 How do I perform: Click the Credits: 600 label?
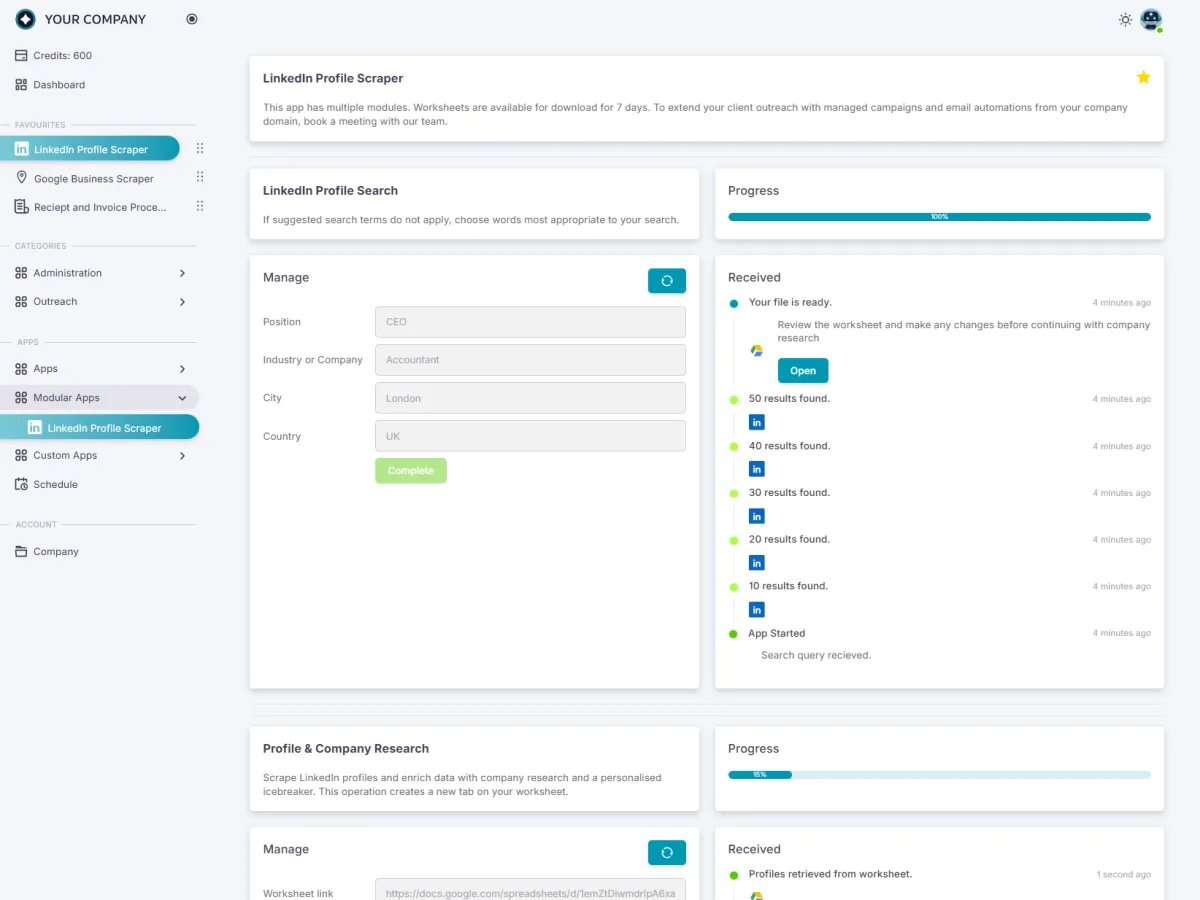coord(62,56)
